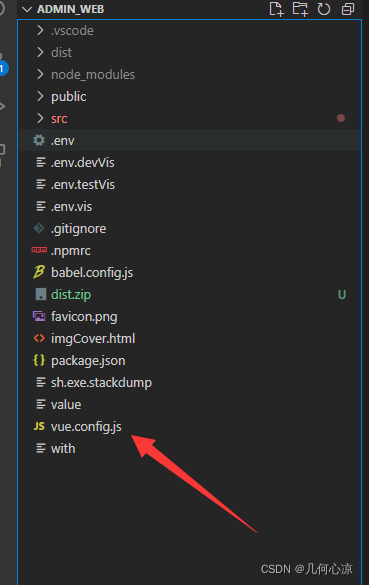Click the file icon beside .env.testVis
This screenshot has width=369, height=585.
[x=40, y=184]
